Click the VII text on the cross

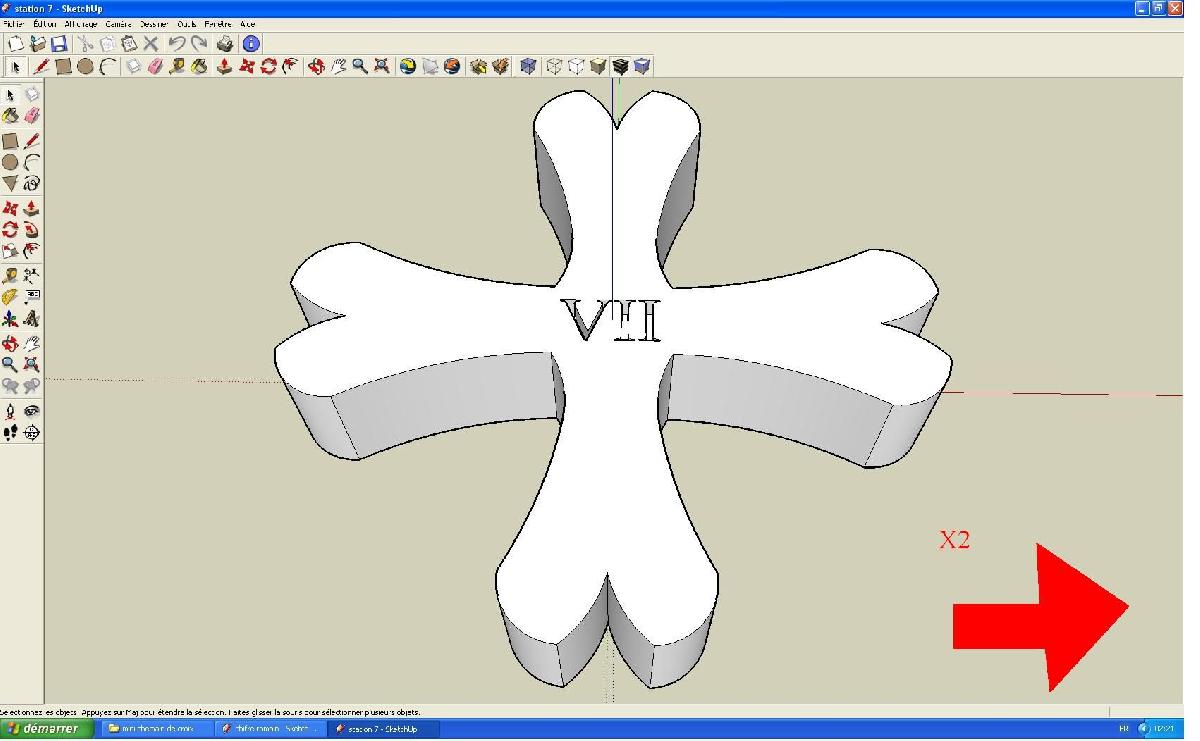click(x=612, y=320)
